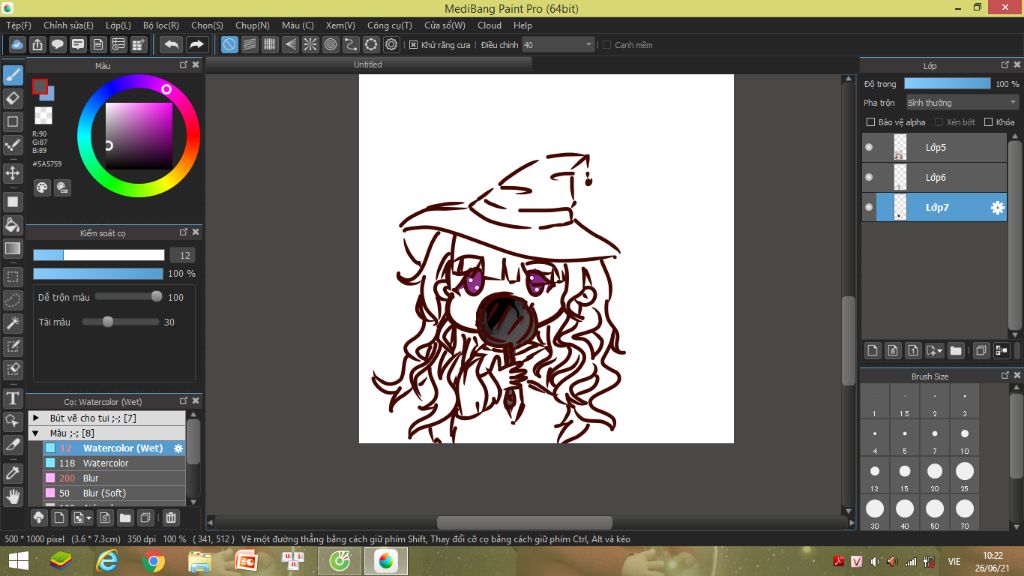Click the share/export icon in the toolbar
The width and height of the screenshot is (1024, 576).
(x=37, y=44)
